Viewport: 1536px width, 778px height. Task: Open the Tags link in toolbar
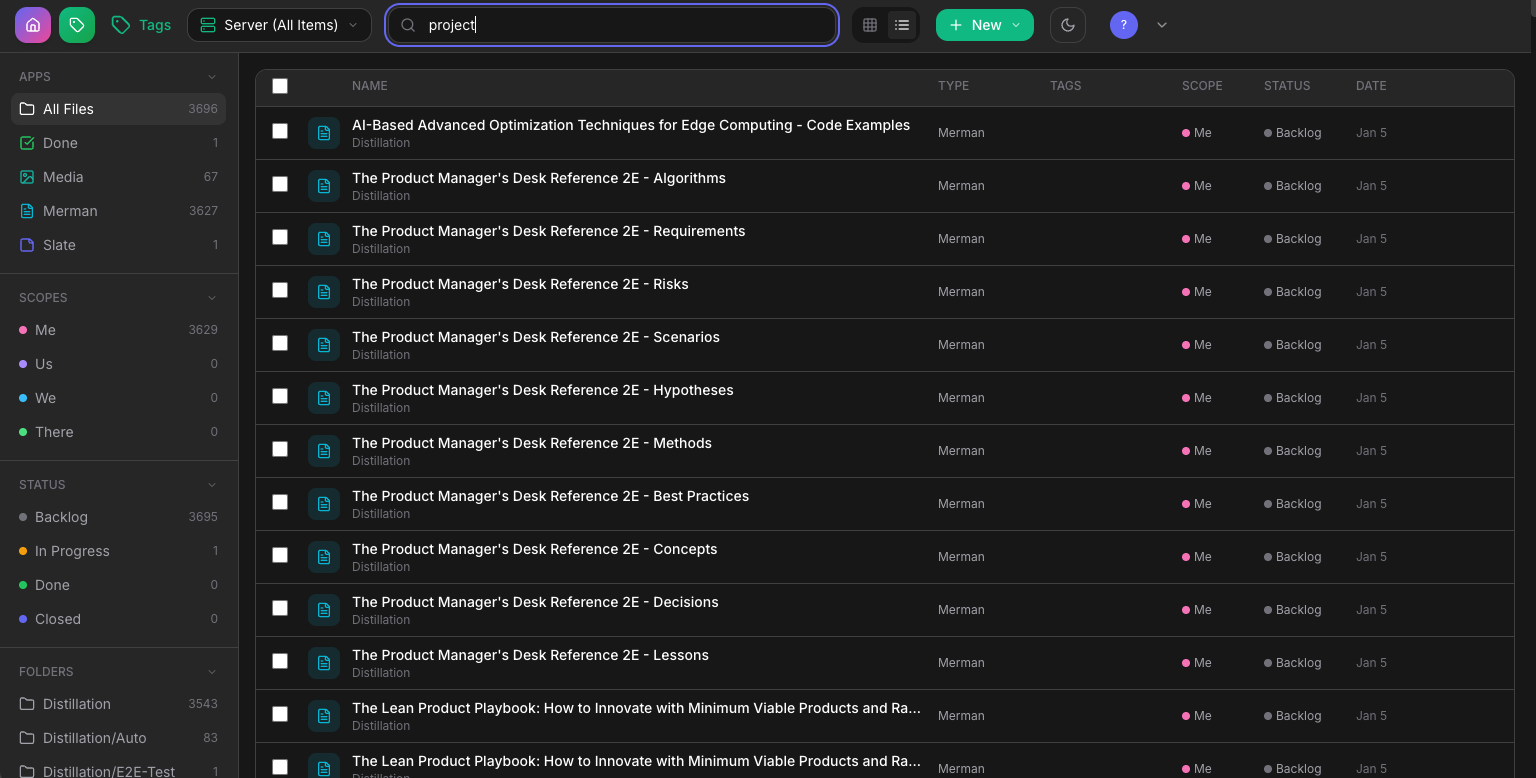point(142,25)
